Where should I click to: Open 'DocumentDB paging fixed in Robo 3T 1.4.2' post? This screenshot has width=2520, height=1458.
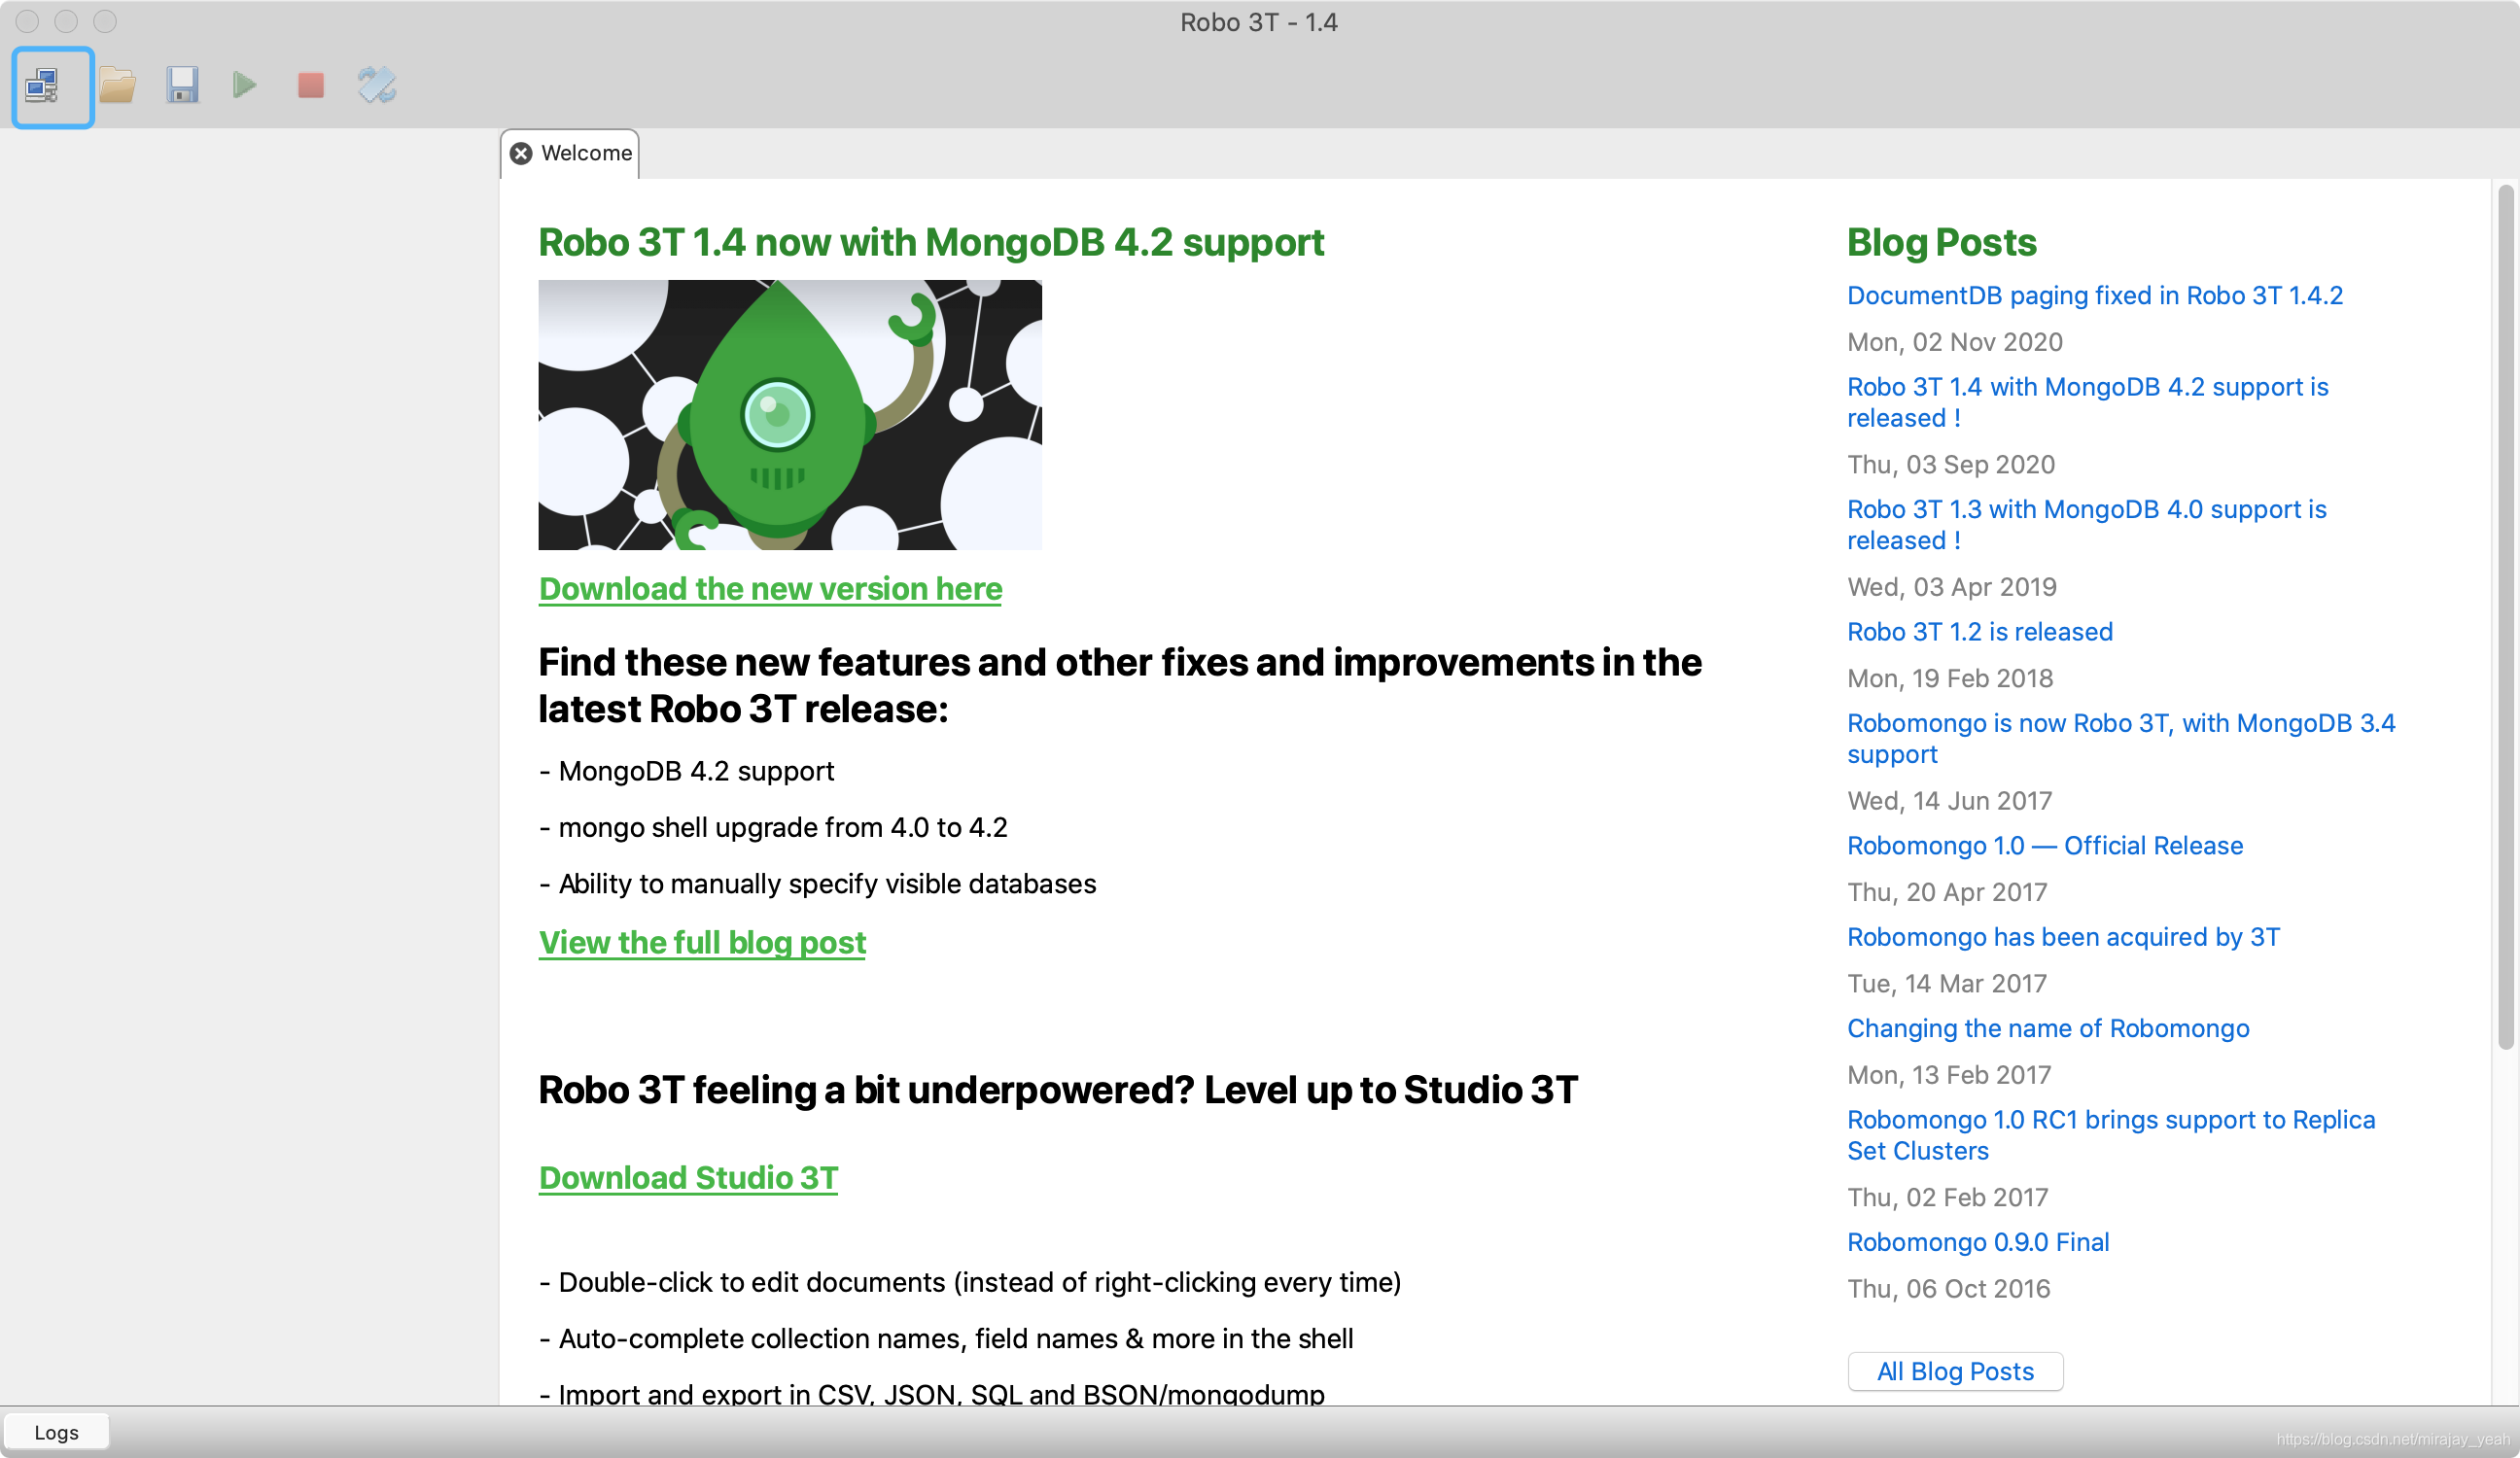pyautogui.click(x=2095, y=296)
